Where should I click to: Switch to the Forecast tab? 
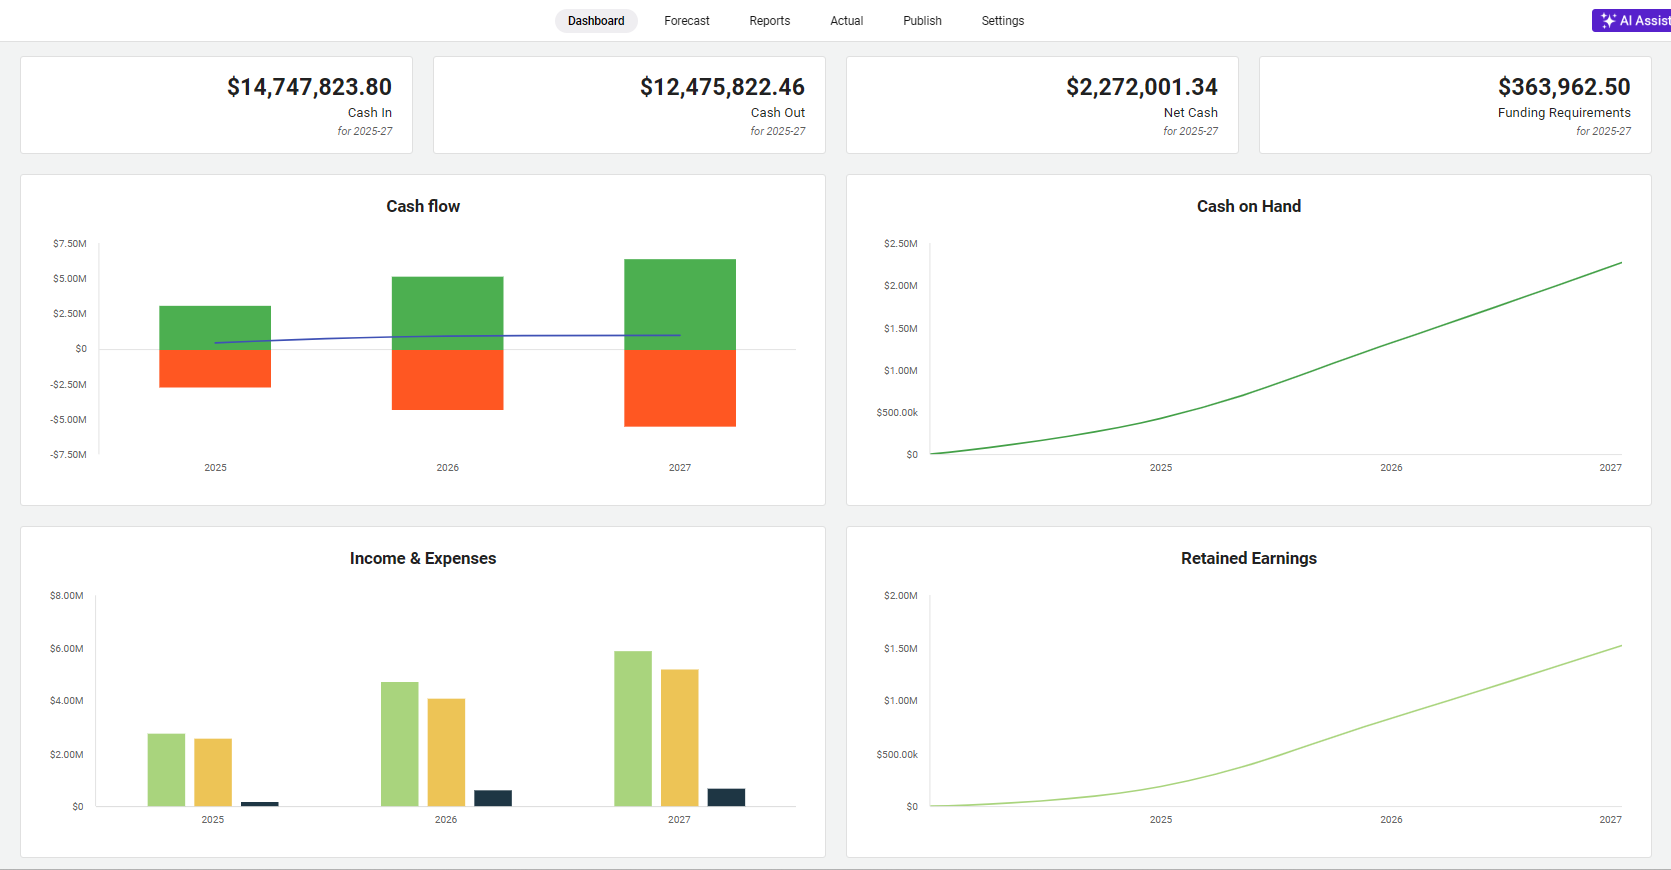687,21
